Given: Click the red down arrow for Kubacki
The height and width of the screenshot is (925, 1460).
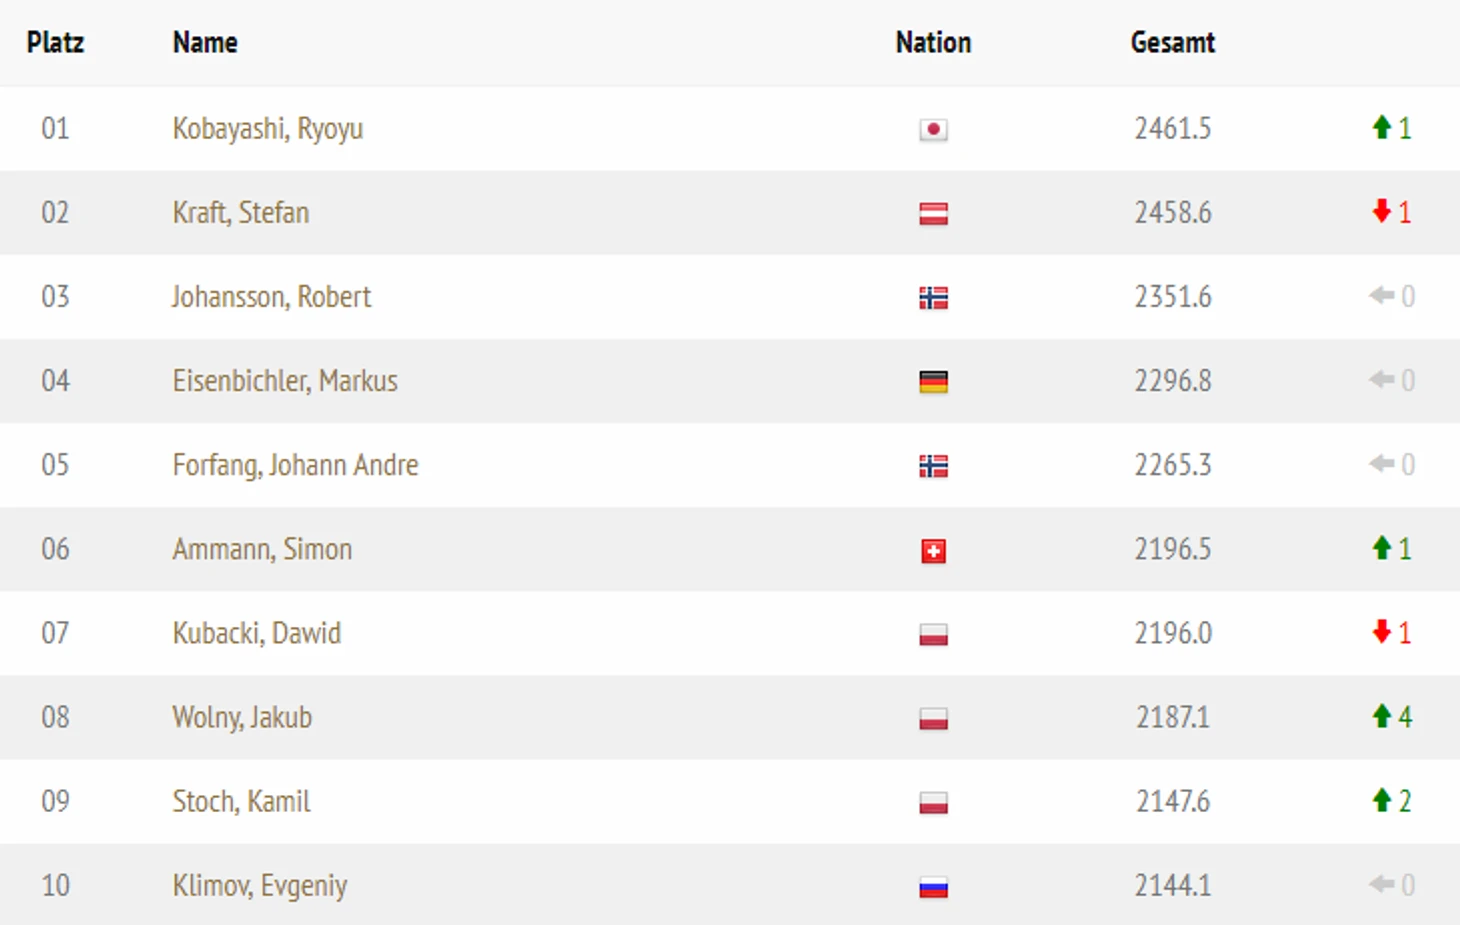Looking at the screenshot, I should pyautogui.click(x=1382, y=632).
